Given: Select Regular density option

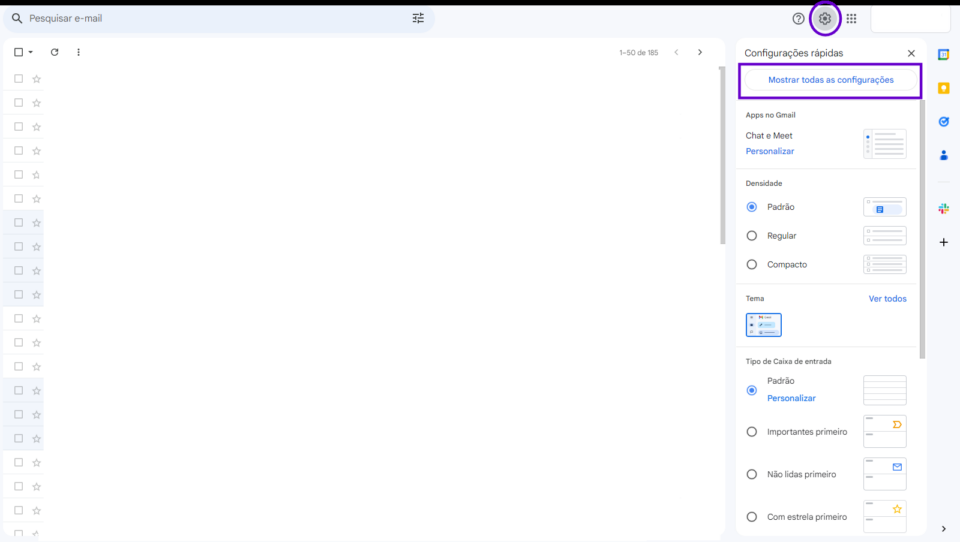Looking at the screenshot, I should click(x=752, y=236).
